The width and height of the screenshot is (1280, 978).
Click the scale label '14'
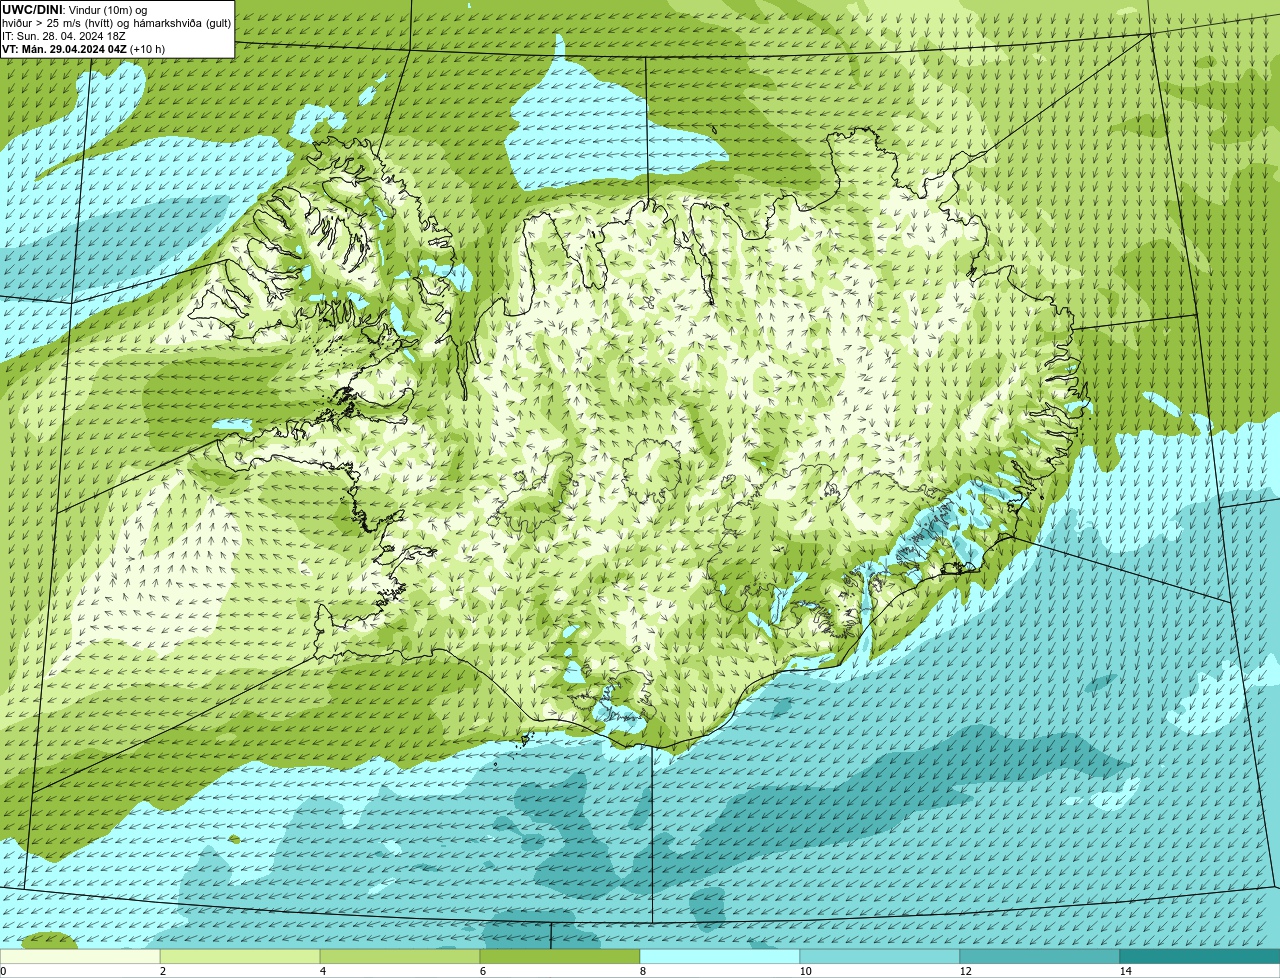[1125, 971]
